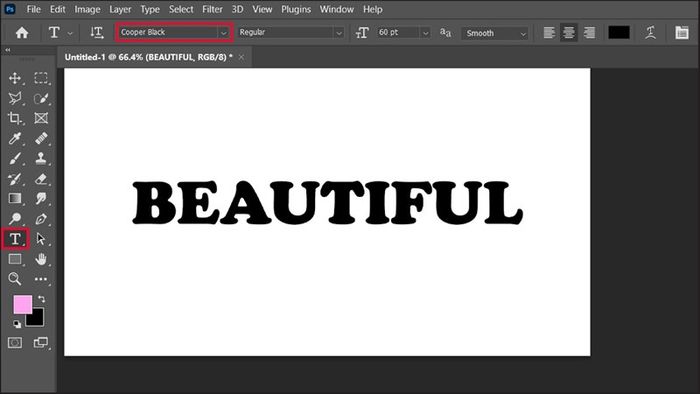This screenshot has height=394, width=700.
Task: Pick the Eyedropper tool
Action: click(15, 138)
